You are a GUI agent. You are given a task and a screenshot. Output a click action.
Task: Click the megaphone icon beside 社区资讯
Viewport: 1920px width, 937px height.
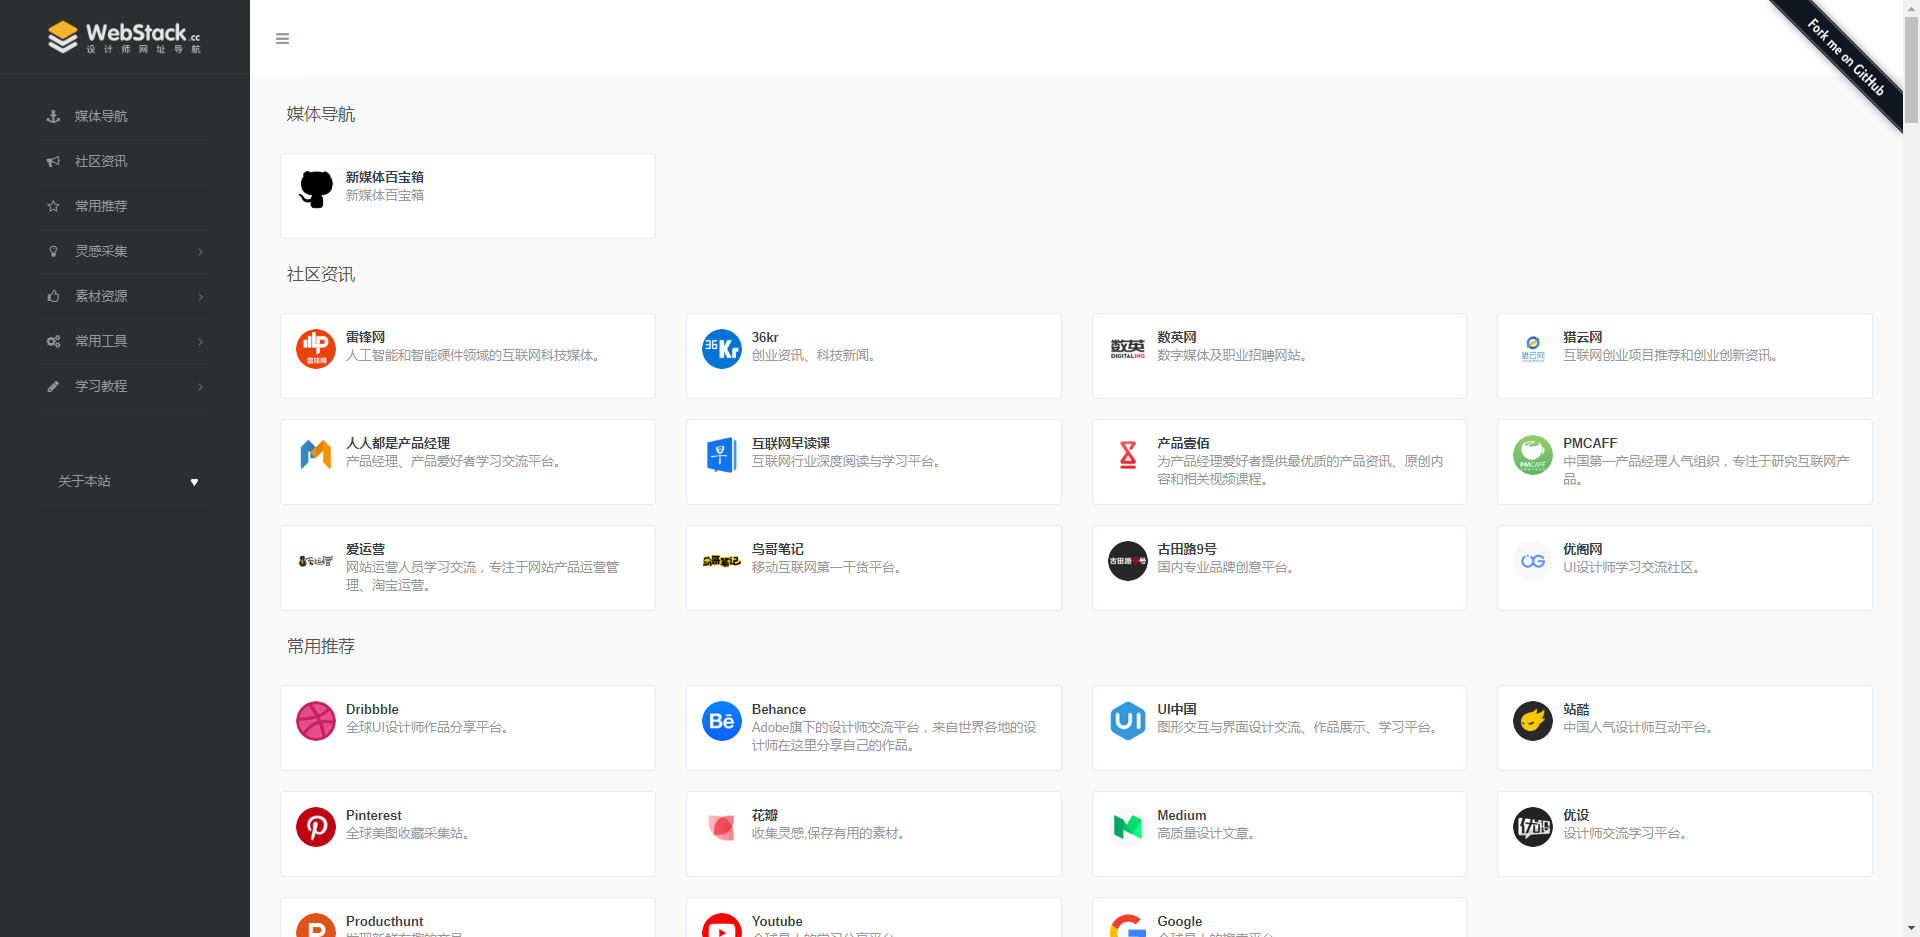(x=53, y=162)
